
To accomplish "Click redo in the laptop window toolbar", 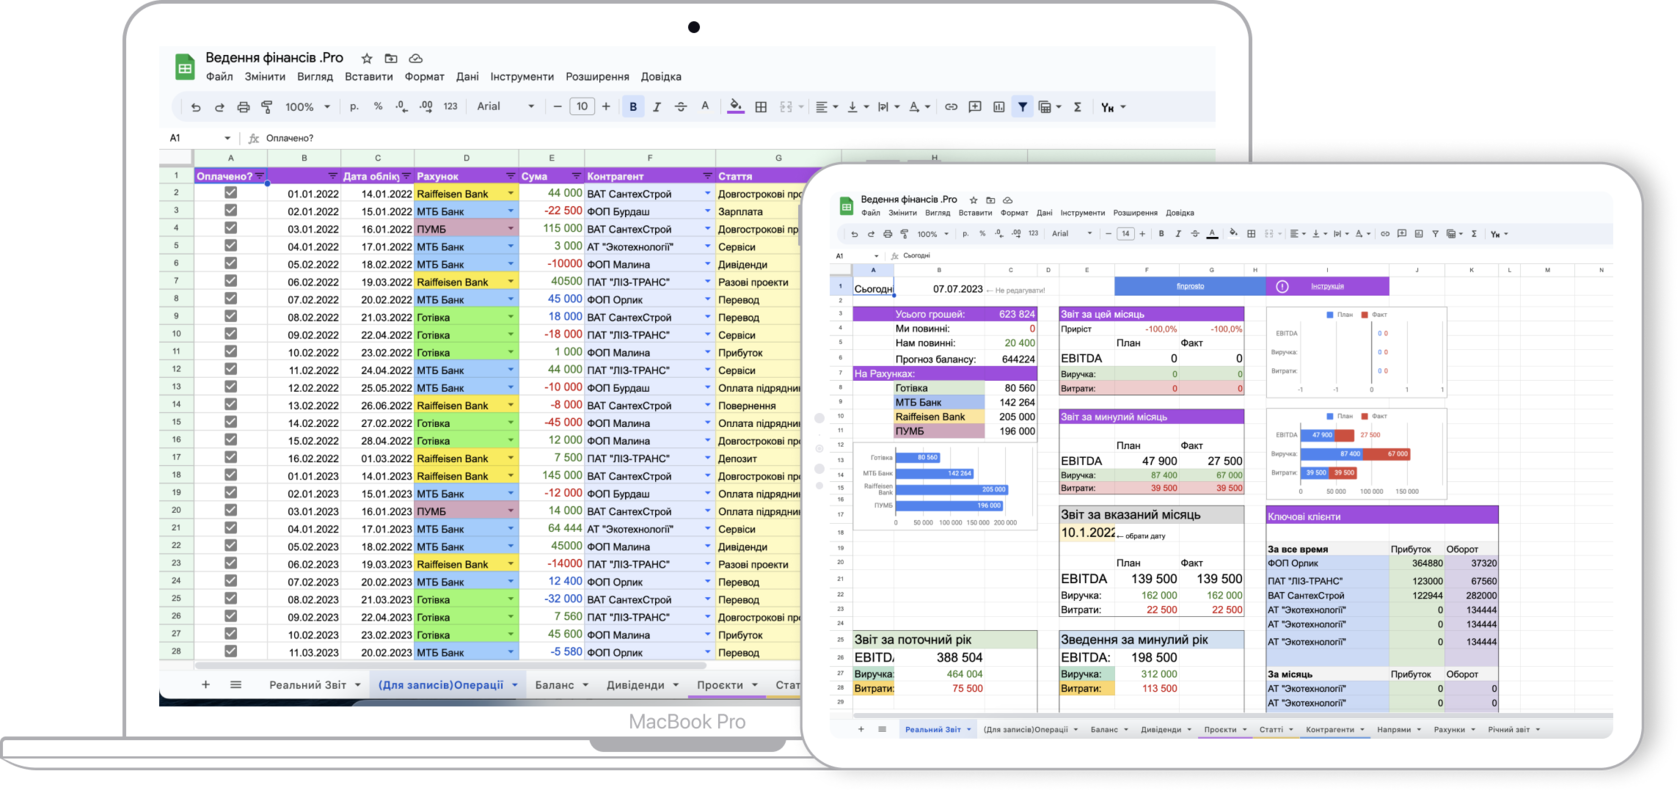I will pos(219,107).
